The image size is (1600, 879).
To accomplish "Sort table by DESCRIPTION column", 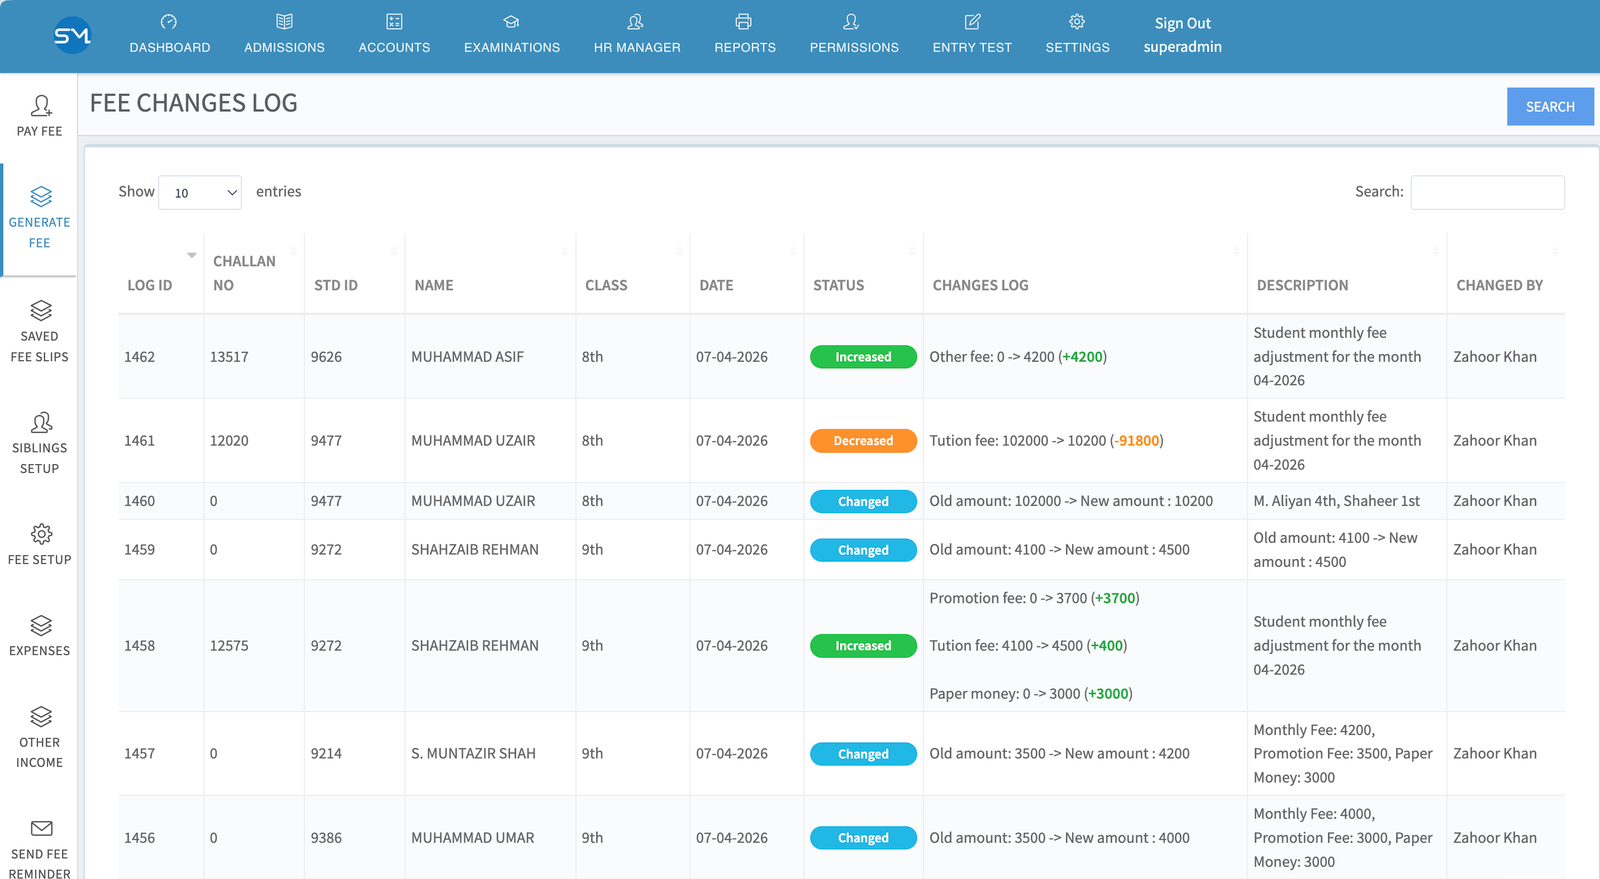I will [x=1347, y=273].
